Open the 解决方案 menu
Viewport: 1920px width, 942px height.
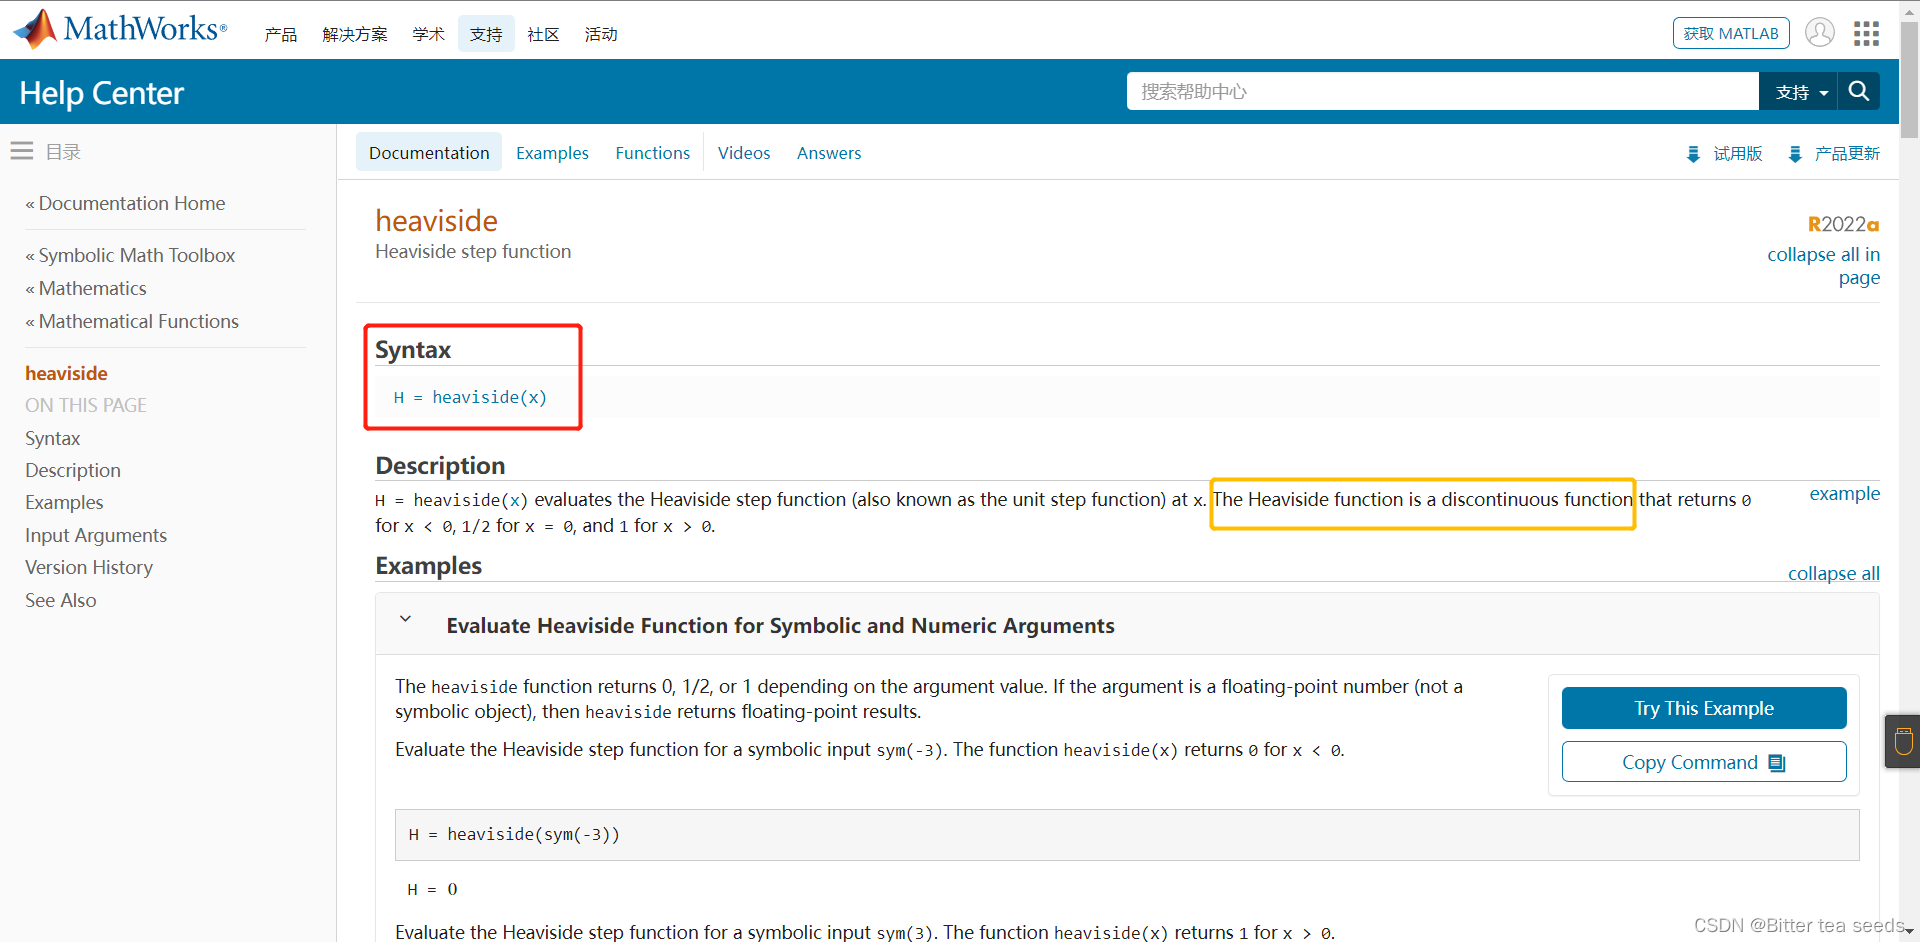coord(355,34)
